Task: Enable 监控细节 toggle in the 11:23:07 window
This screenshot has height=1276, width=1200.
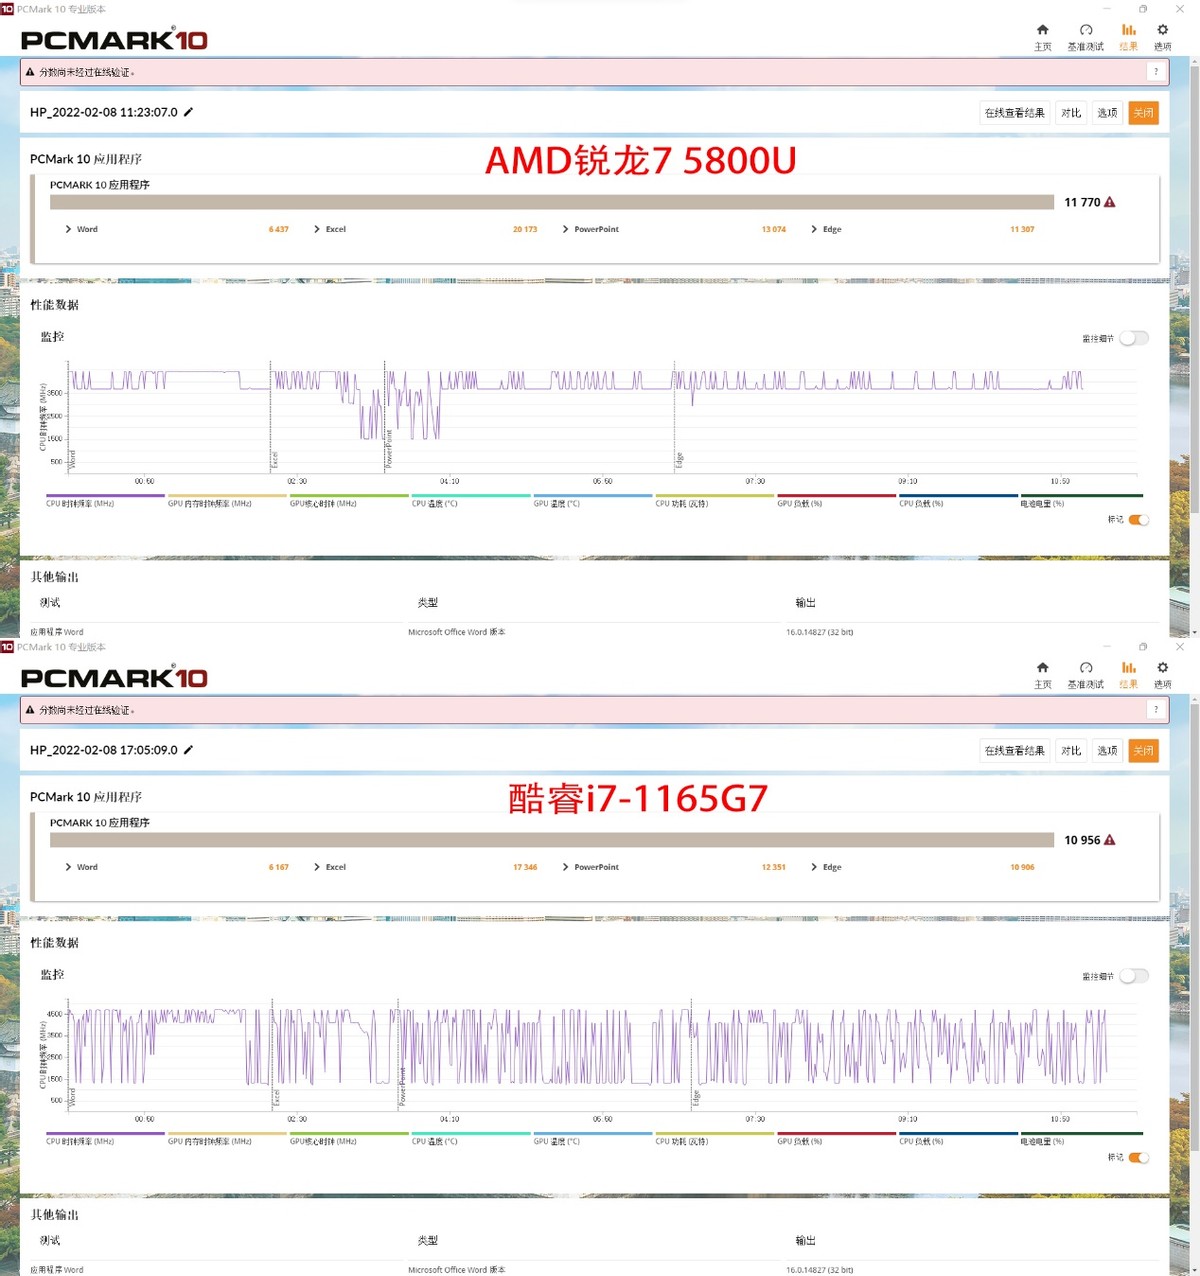Action: 1134,338
